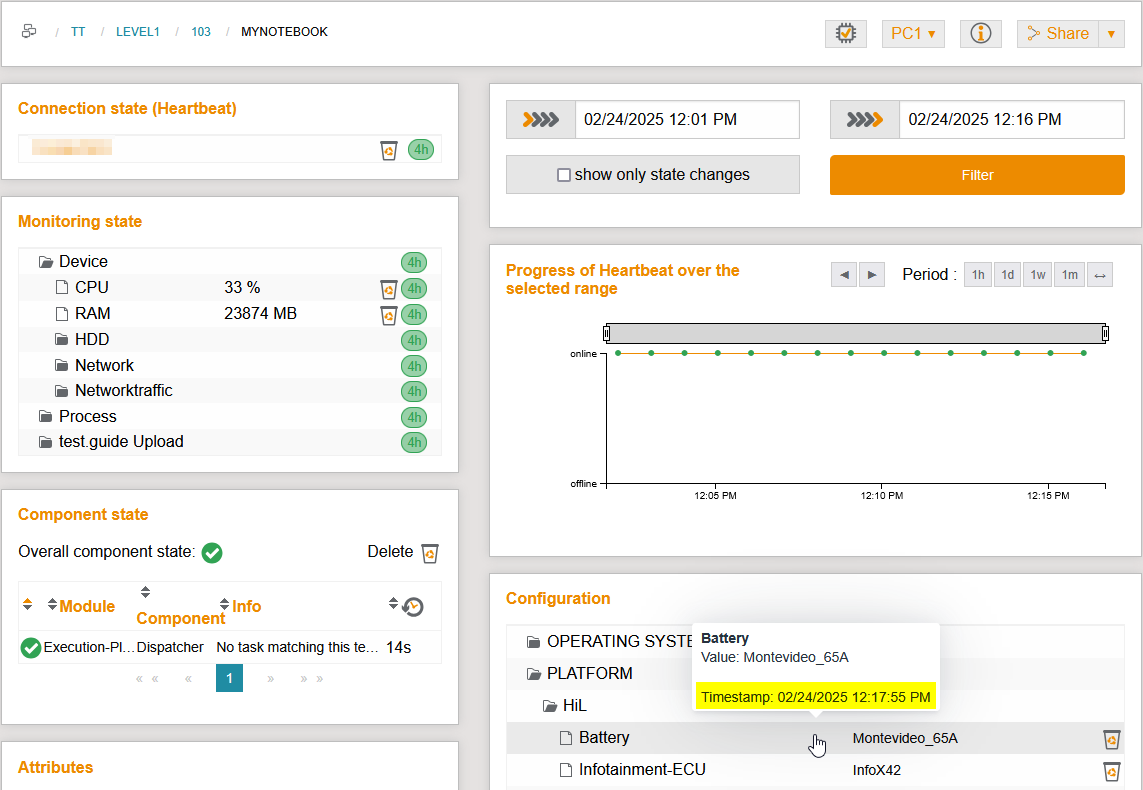The width and height of the screenshot is (1143, 790).
Task: Delete the RAM monitoring entry
Action: click(x=388, y=315)
